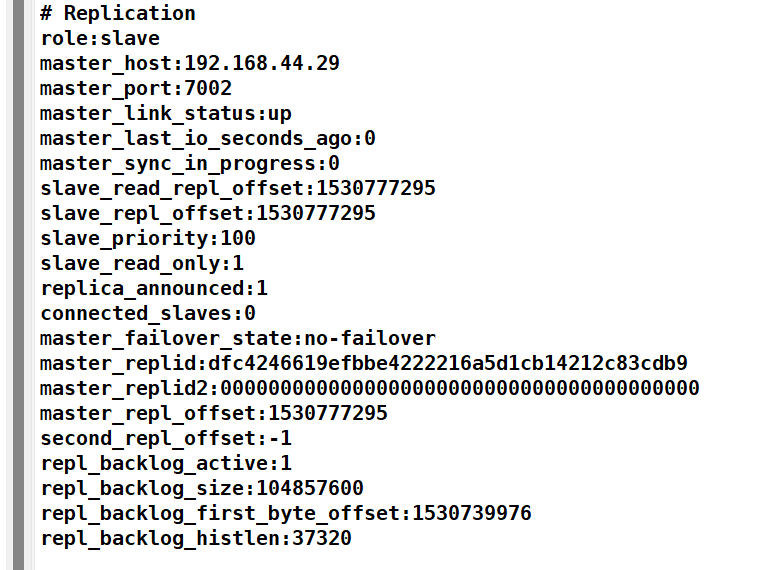
Task: Click the master_replid2 all-zeros value
Action: pyautogui.click(x=460, y=389)
